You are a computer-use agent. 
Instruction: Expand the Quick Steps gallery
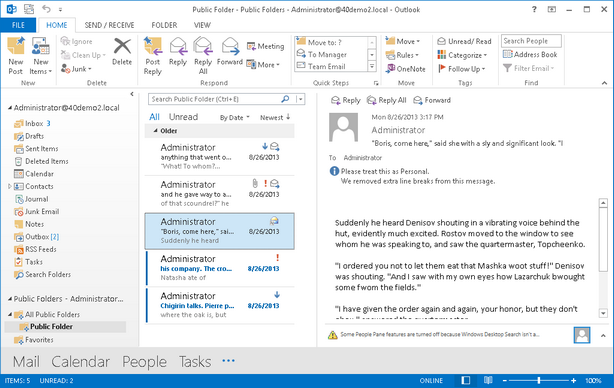click(372, 67)
